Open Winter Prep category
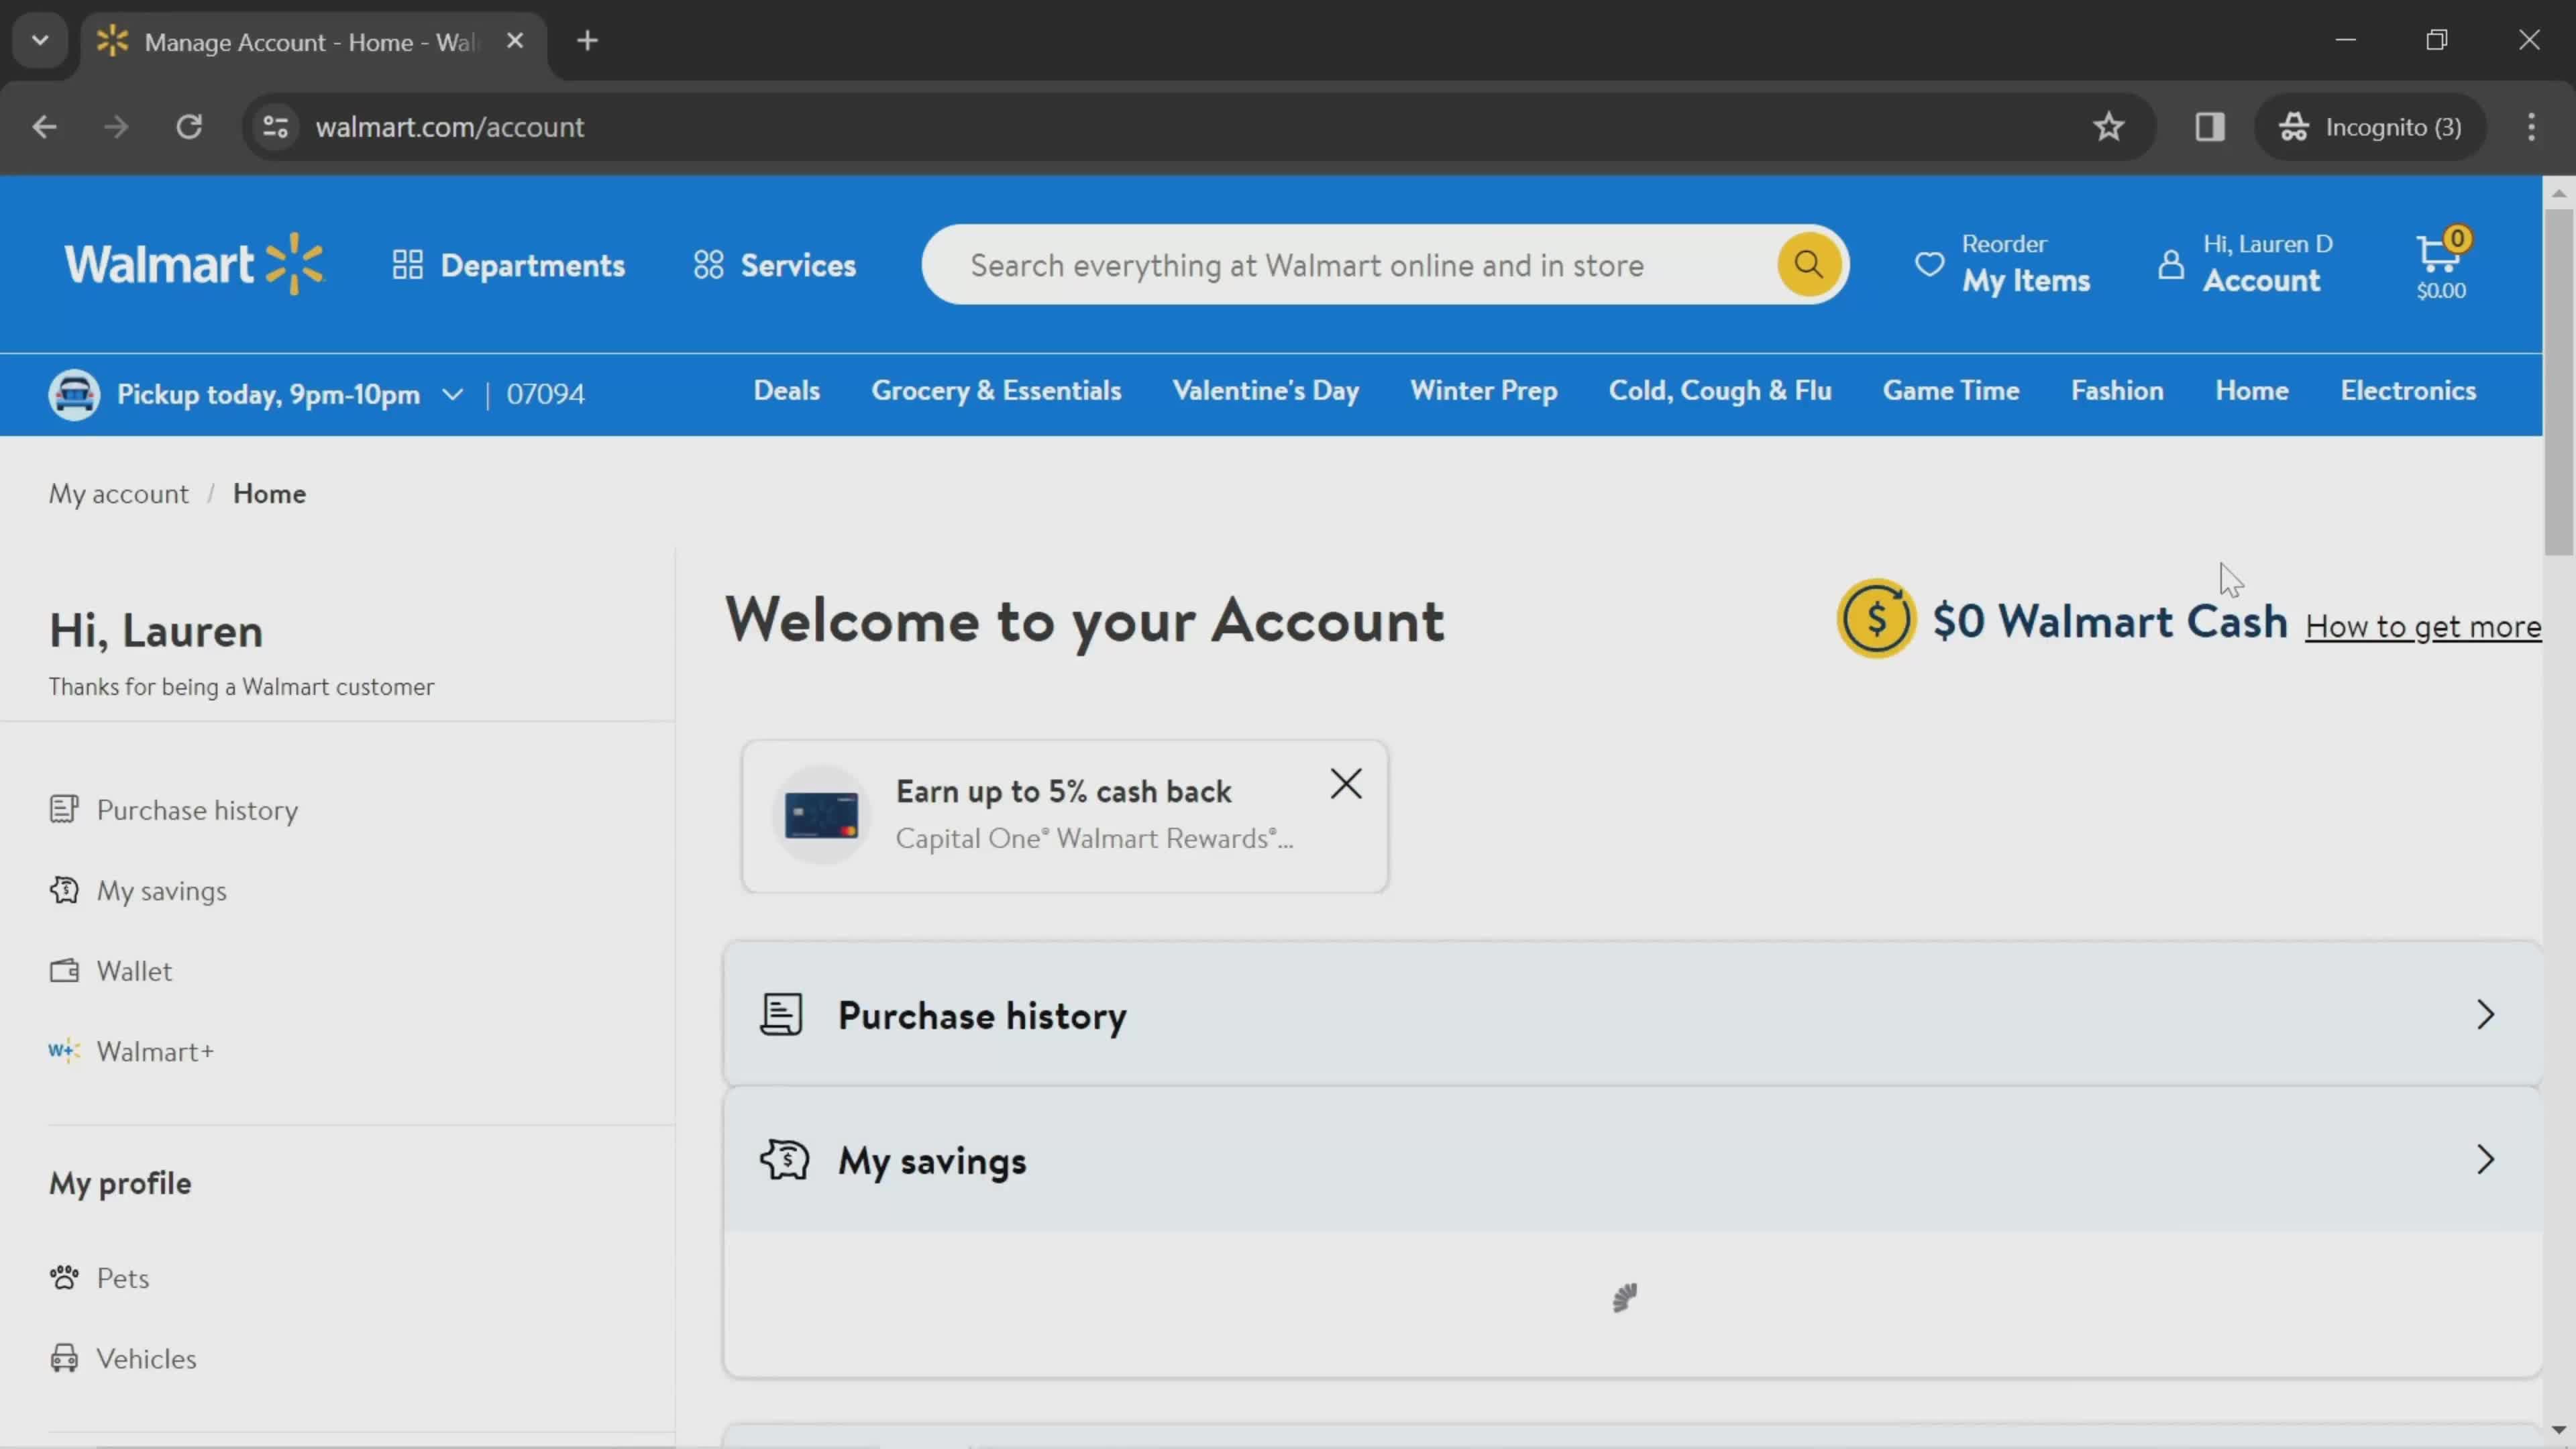The height and width of the screenshot is (1449, 2576). coord(1483,391)
